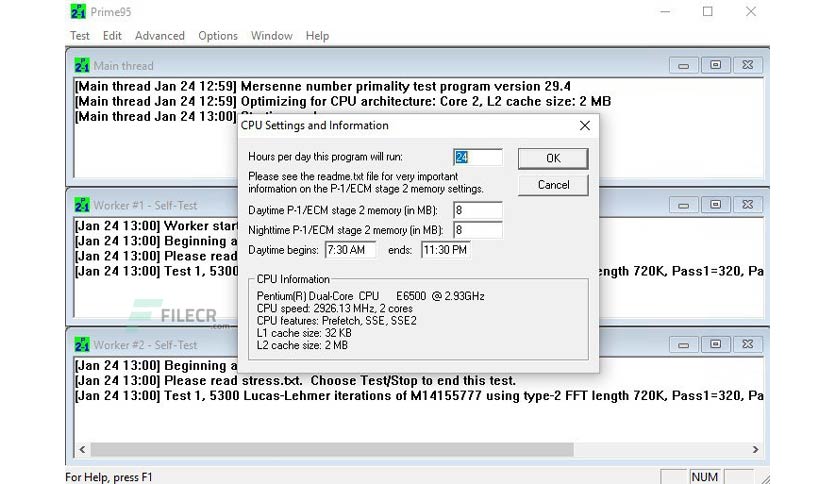Screen dimensions: 836x484
Task: Click the Worker #1 - Self-Test title
Action: [x=145, y=205]
